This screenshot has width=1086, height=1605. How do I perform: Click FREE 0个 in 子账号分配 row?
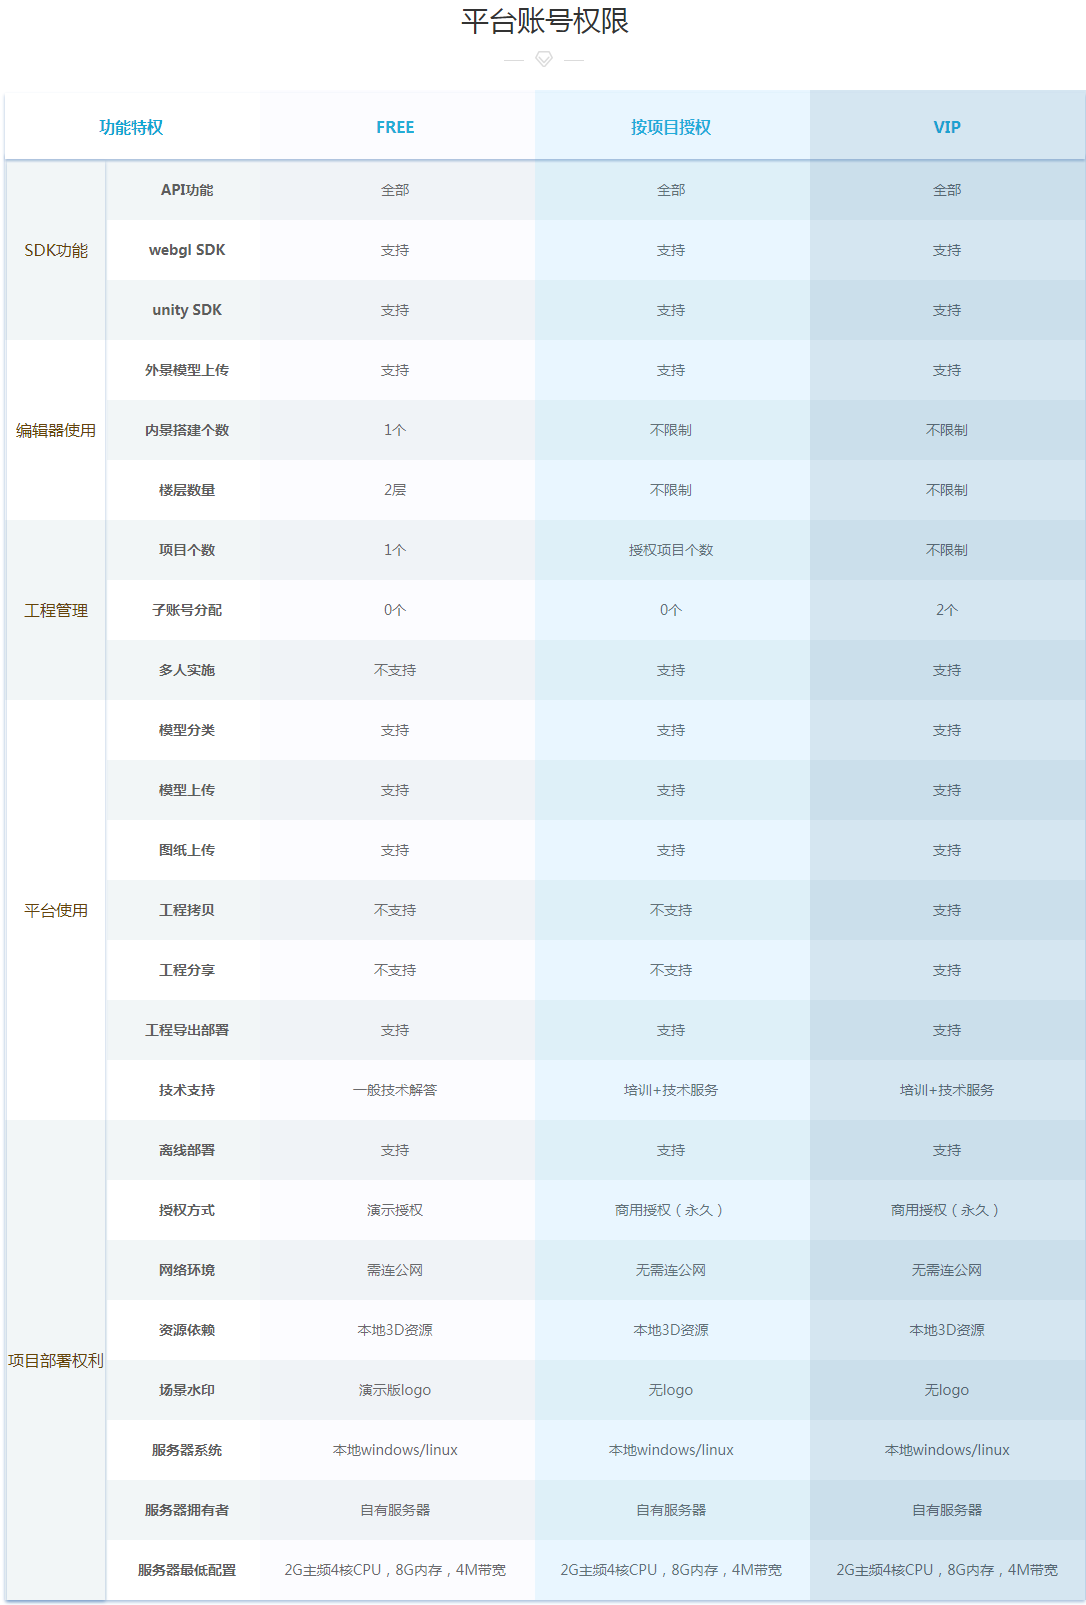point(395,610)
